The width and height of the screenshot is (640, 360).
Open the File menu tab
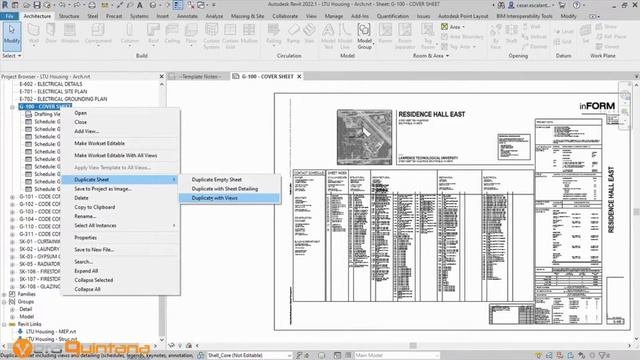pyautogui.click(x=9, y=16)
